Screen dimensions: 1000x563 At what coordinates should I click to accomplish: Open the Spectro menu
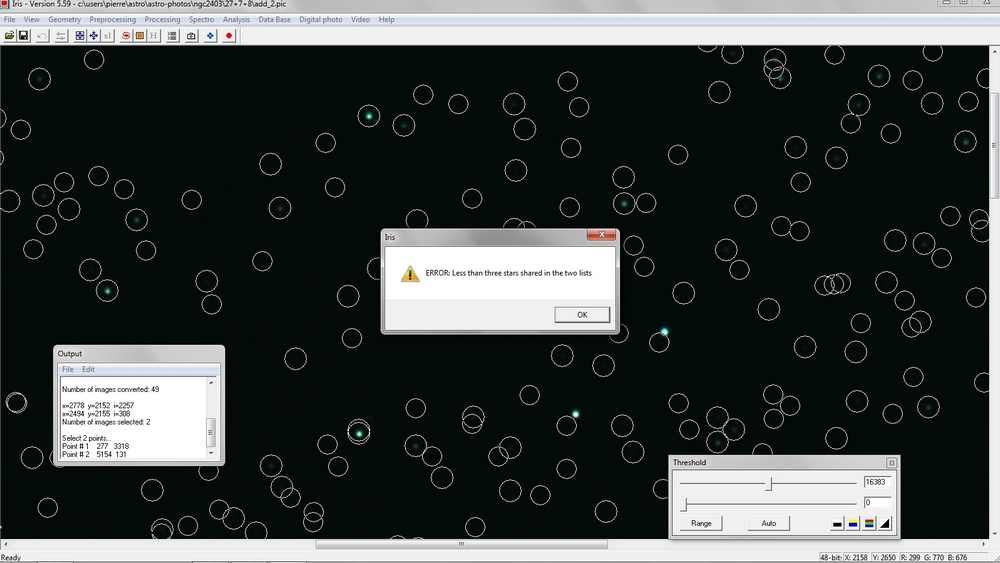point(202,20)
